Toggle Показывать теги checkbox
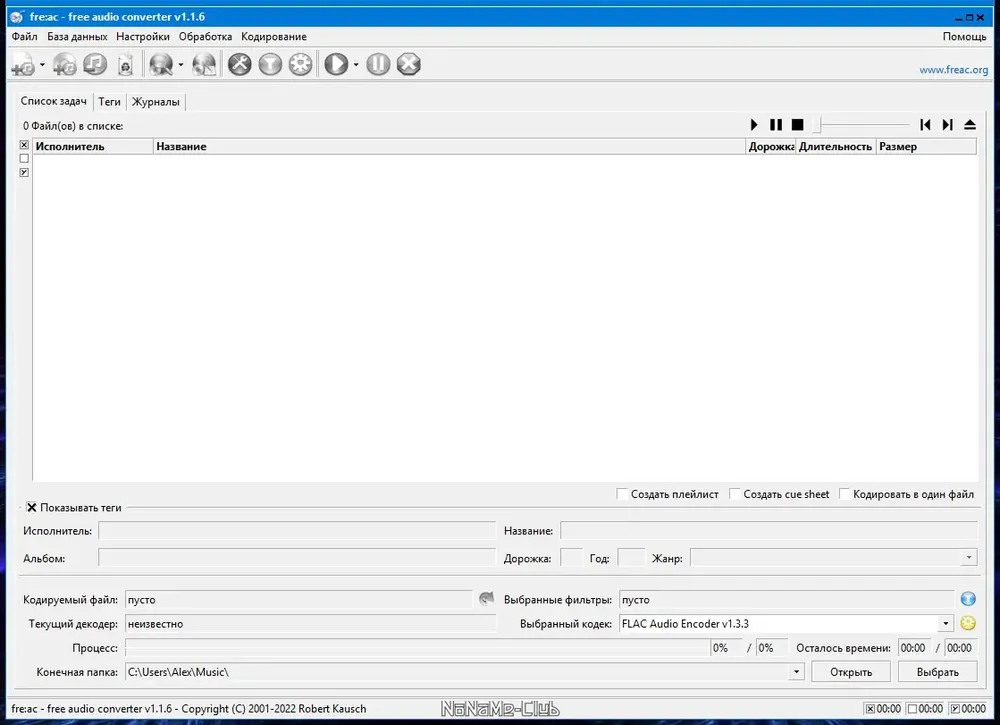 click(x=31, y=508)
